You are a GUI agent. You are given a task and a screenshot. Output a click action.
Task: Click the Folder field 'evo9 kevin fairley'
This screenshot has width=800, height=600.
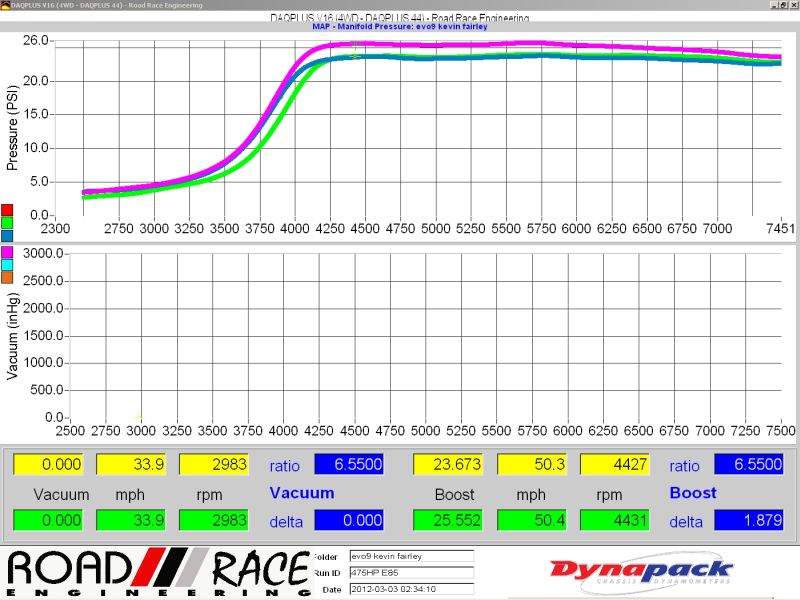point(412,556)
